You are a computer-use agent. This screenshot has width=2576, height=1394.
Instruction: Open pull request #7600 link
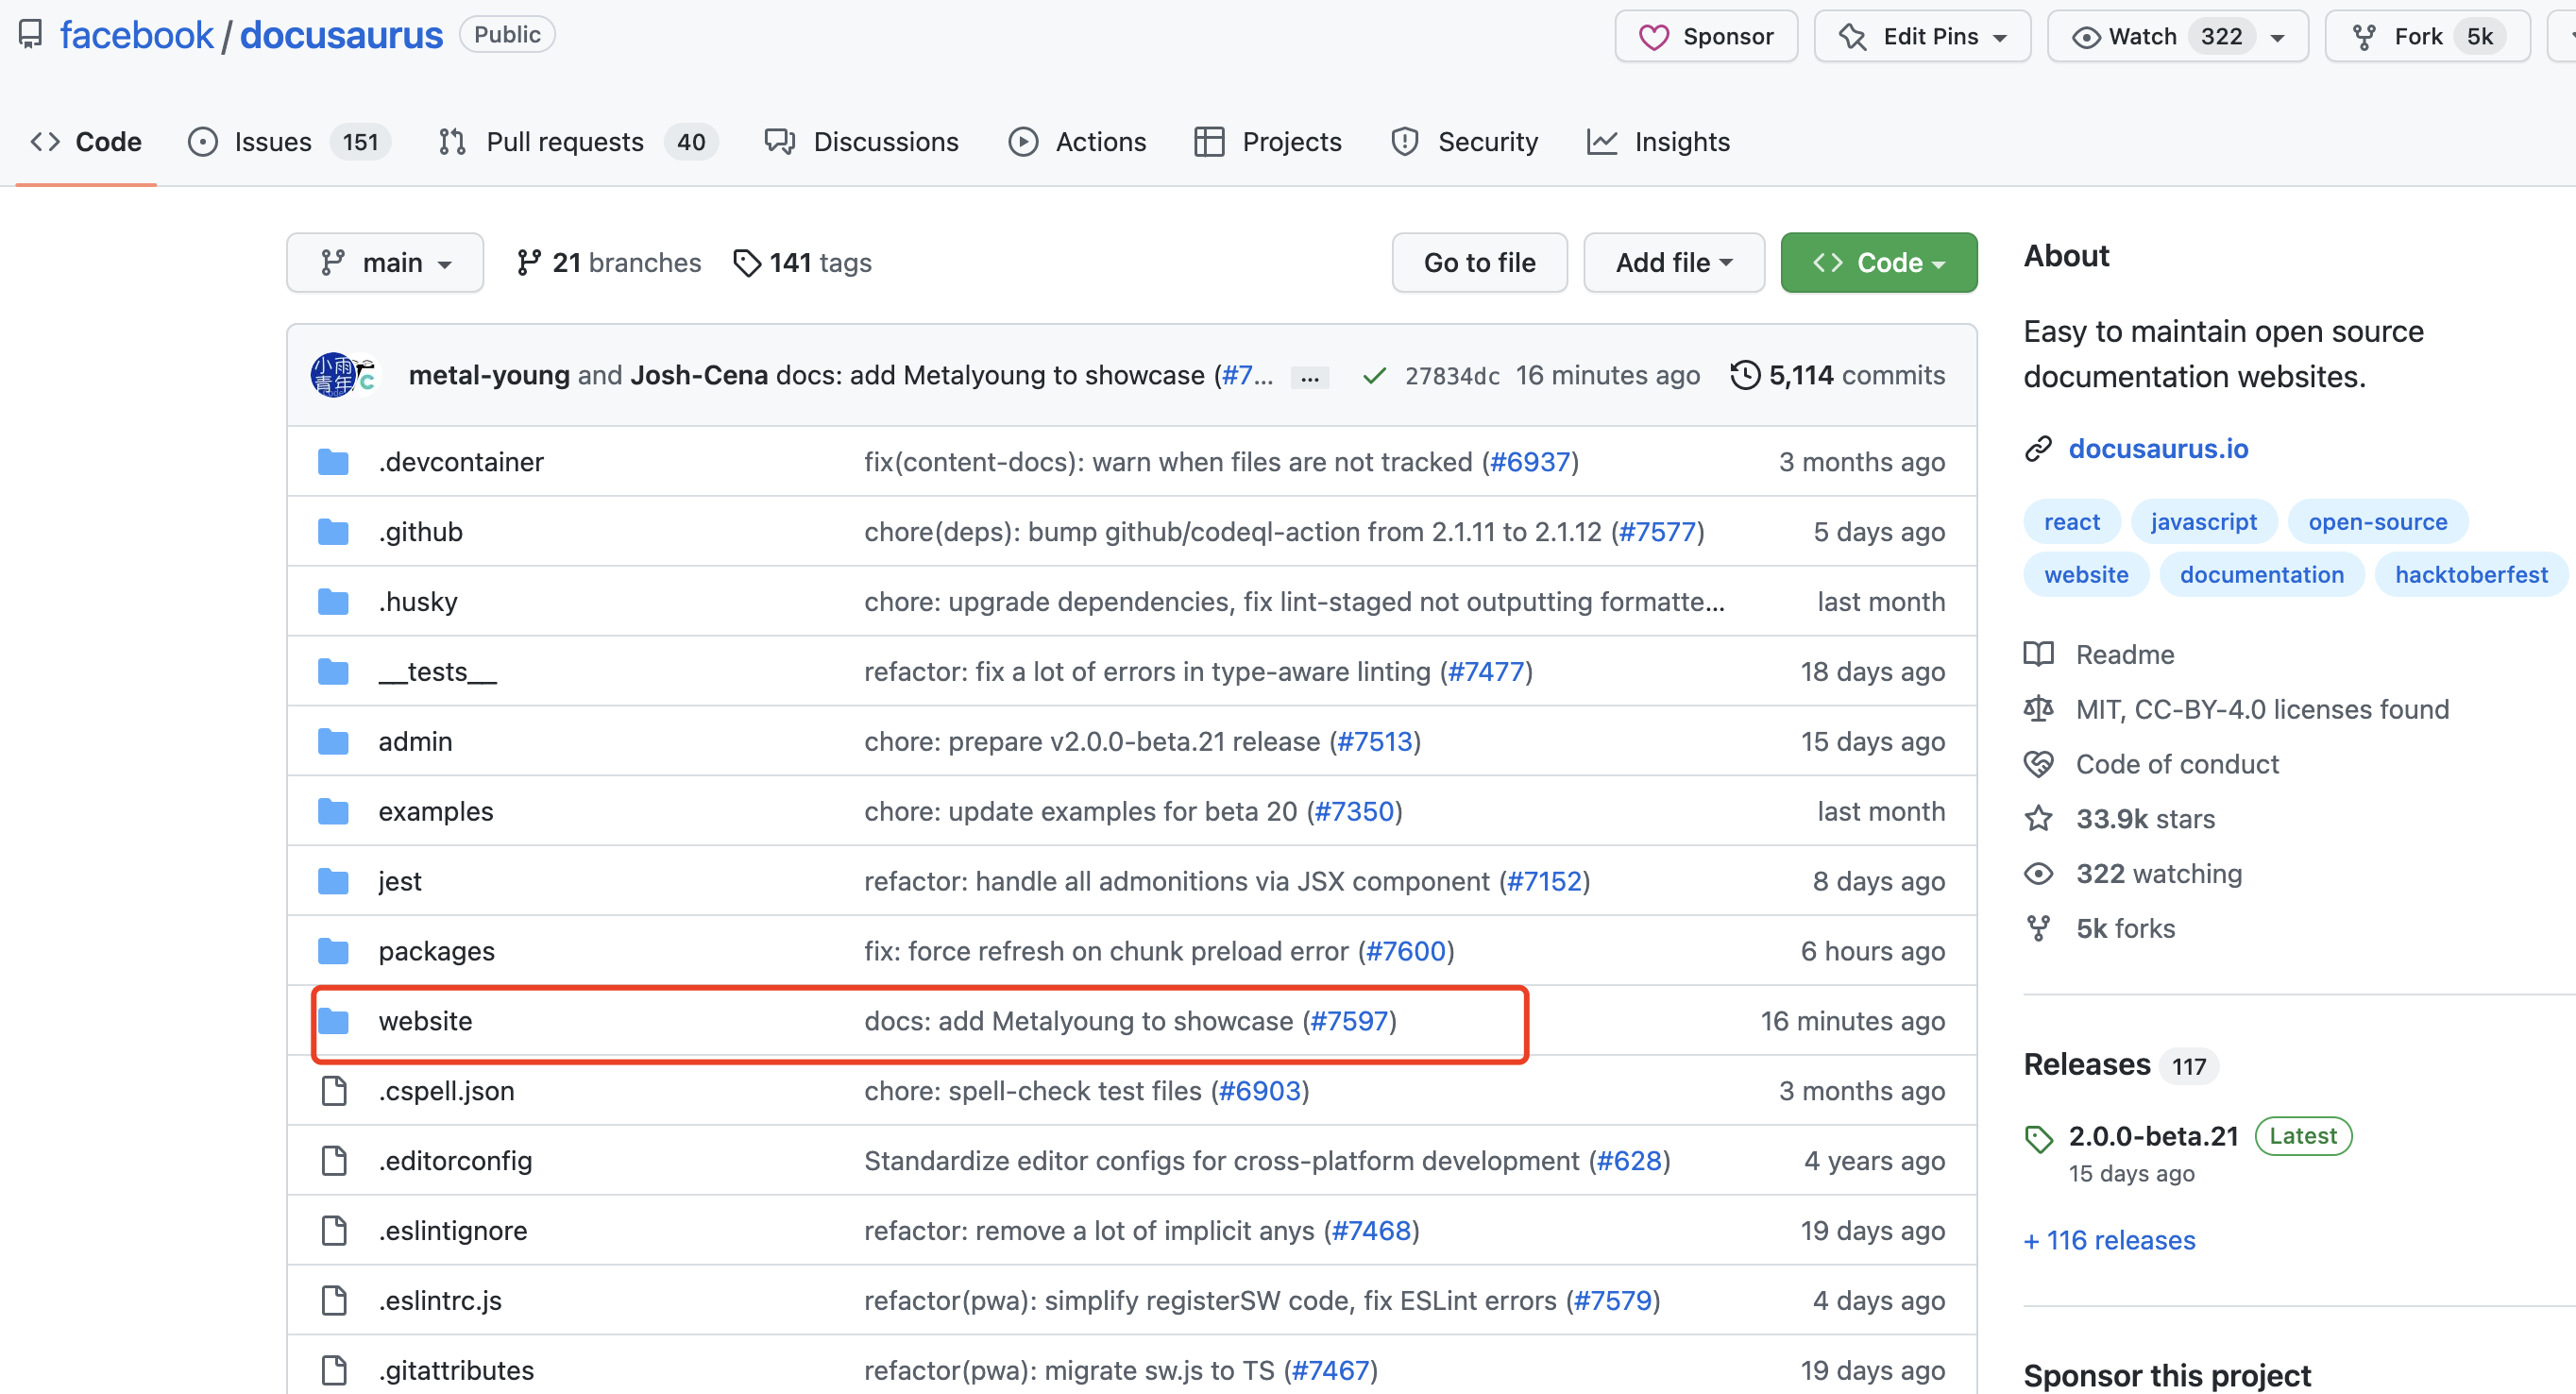click(x=1406, y=951)
